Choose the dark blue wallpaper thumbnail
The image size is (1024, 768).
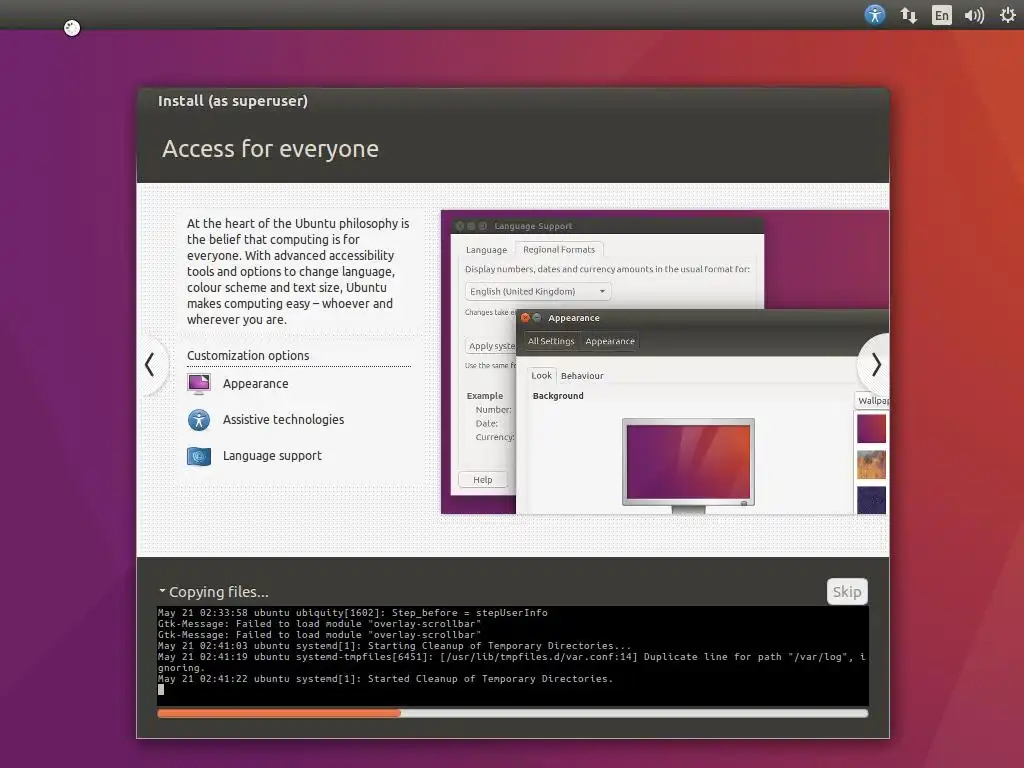pyautogui.click(x=871, y=500)
